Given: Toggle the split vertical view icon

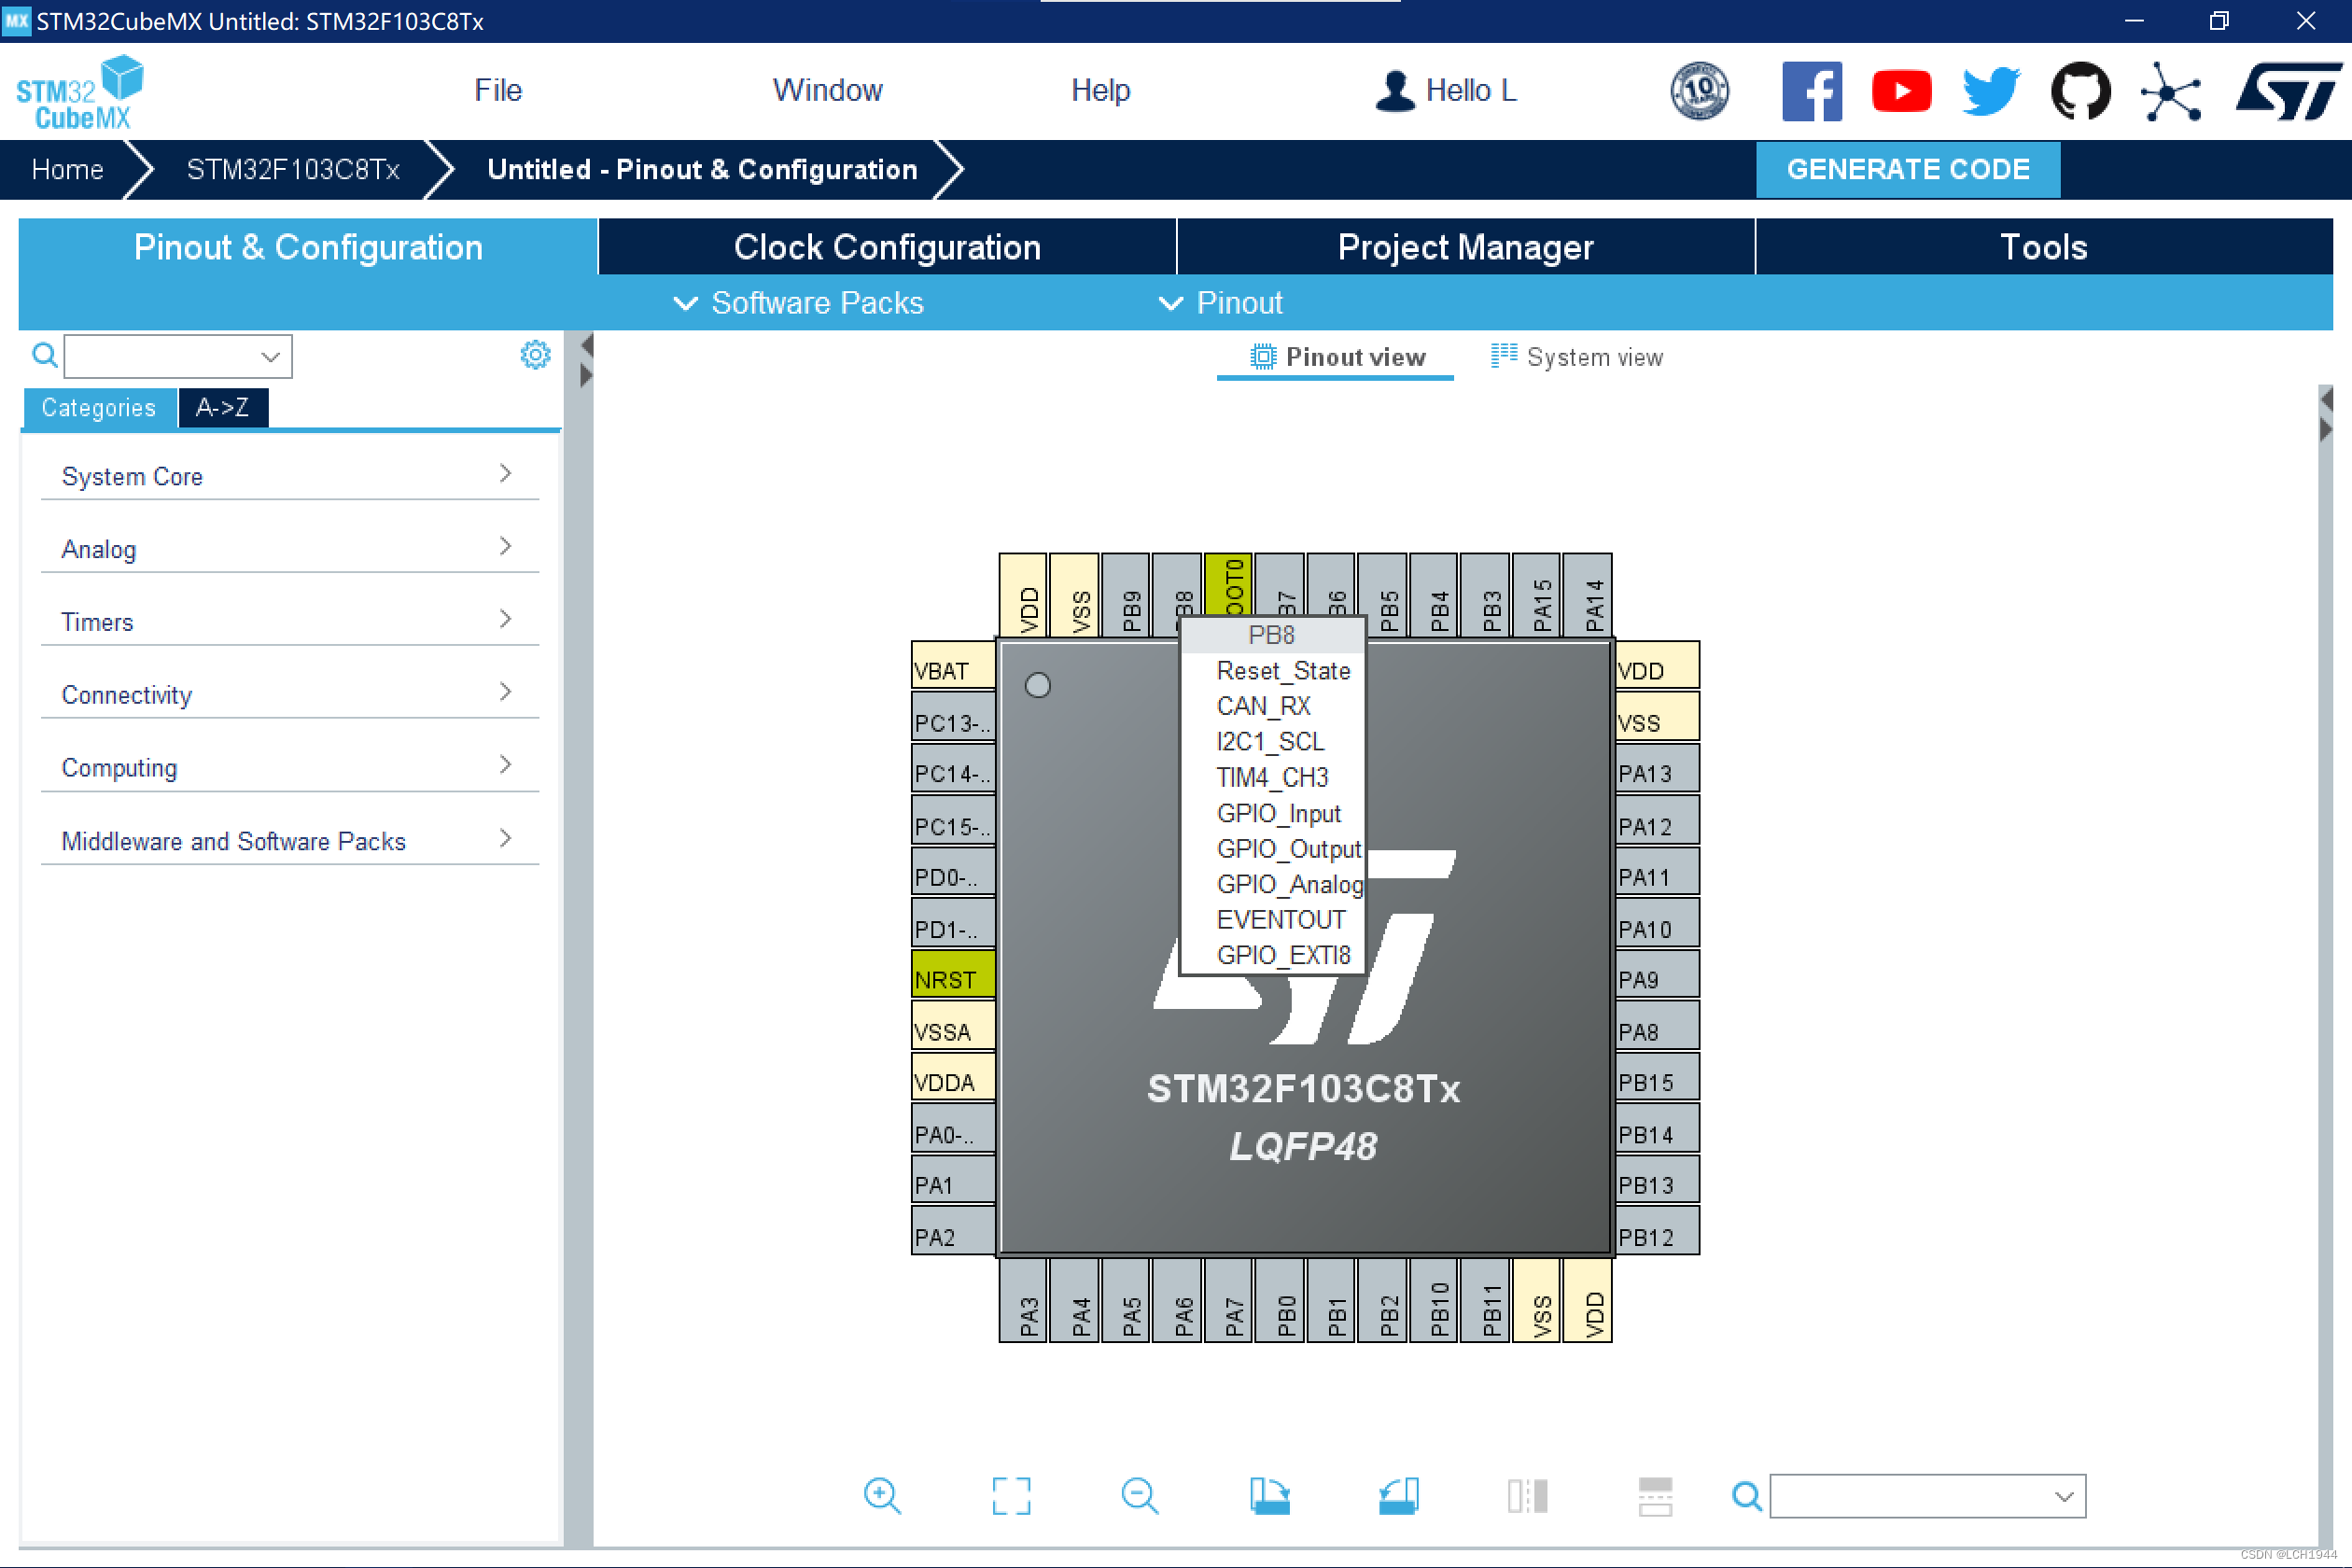Looking at the screenshot, I should tap(1527, 1496).
